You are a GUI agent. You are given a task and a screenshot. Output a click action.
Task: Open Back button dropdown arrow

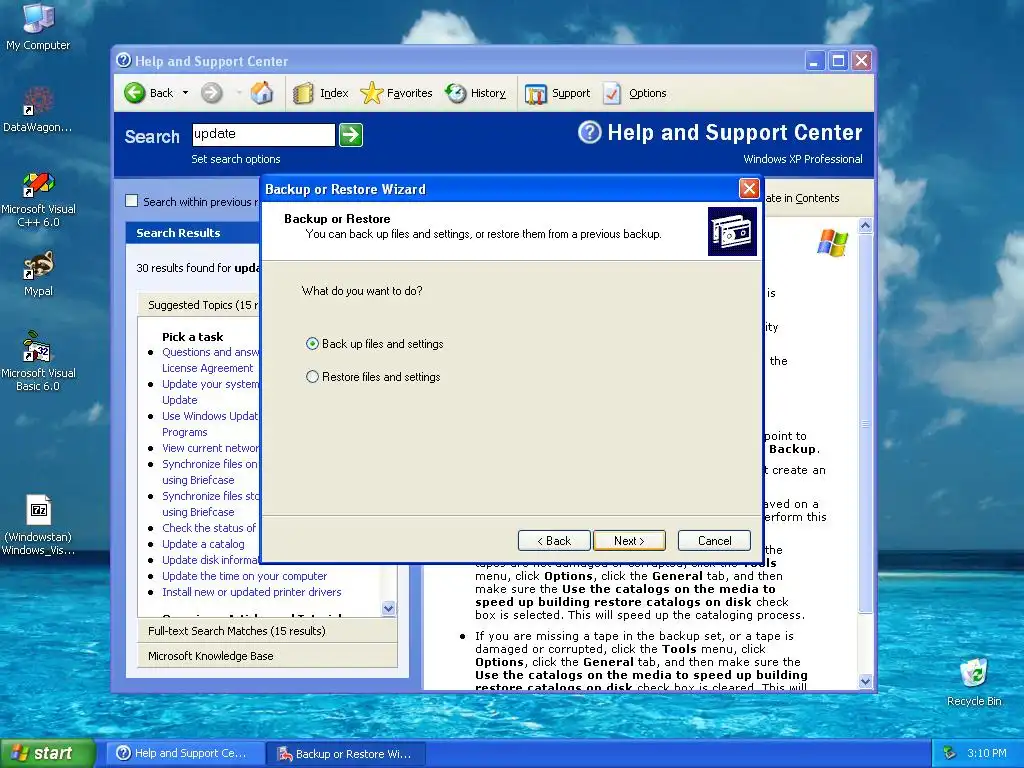point(185,93)
